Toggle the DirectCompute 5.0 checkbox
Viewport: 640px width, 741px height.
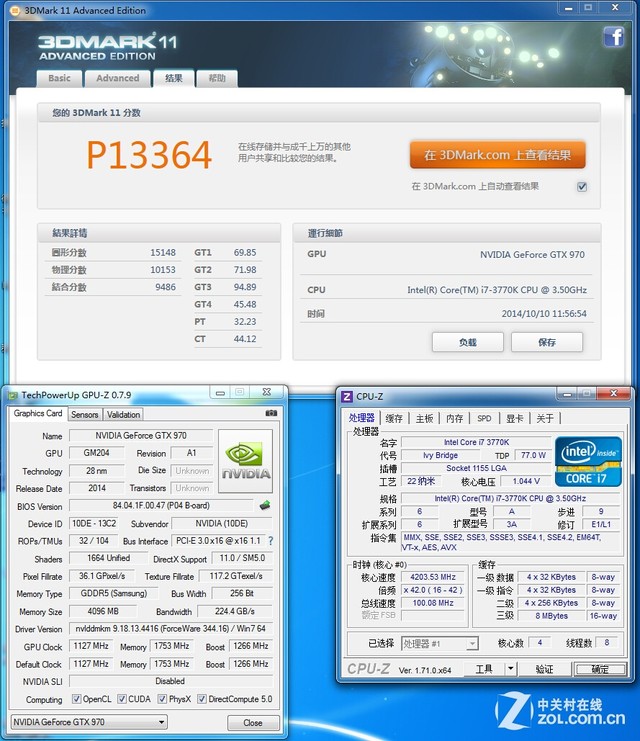click(202, 698)
